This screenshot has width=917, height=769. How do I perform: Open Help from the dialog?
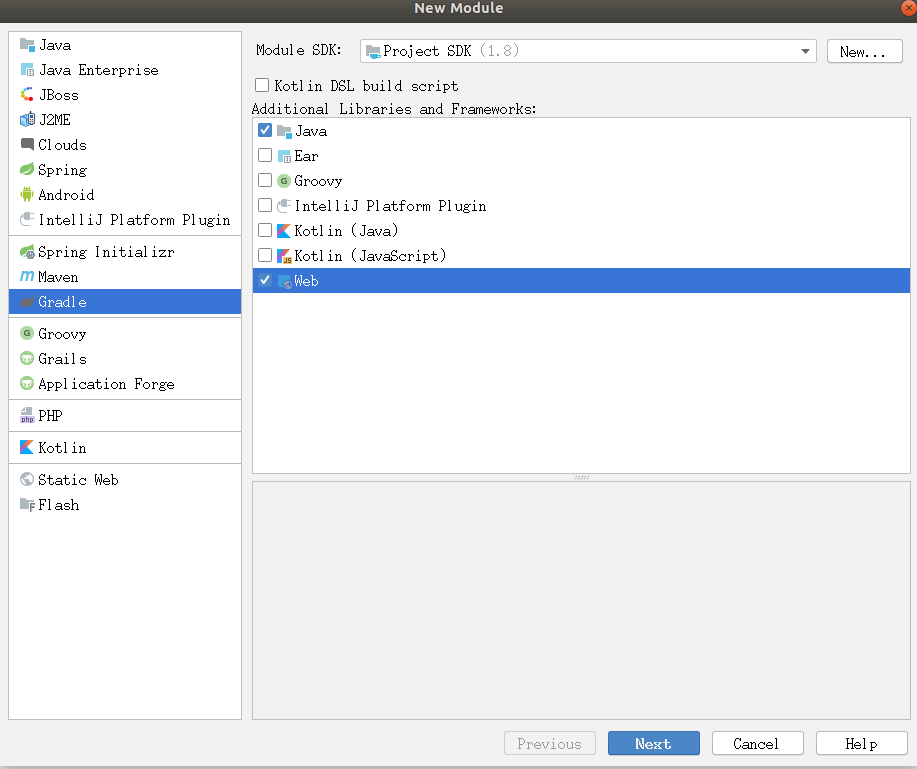point(861,743)
